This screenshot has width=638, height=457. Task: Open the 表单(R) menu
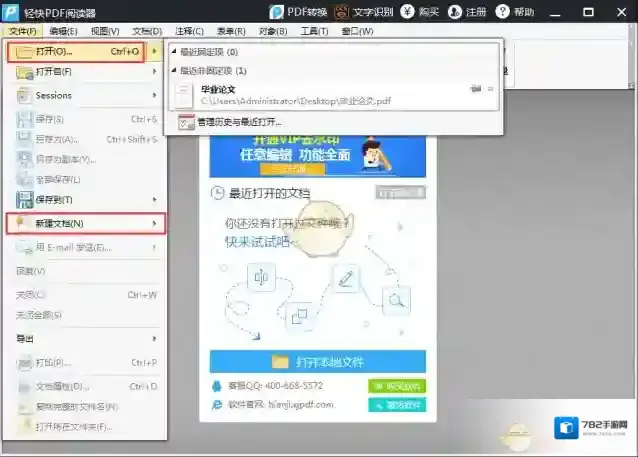tap(231, 31)
